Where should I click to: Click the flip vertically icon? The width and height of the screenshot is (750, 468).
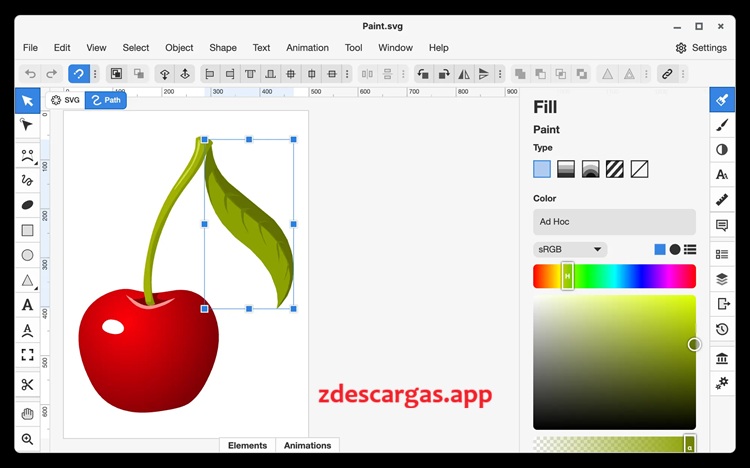click(484, 74)
